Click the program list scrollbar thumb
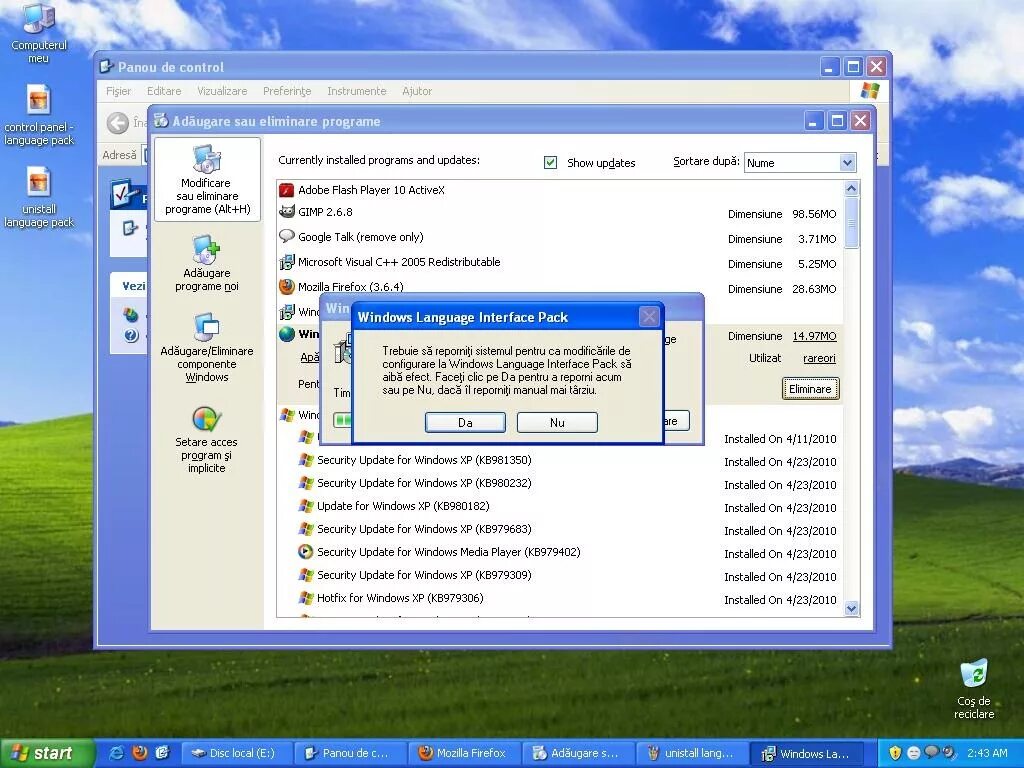This screenshot has width=1024, height=768. tap(851, 223)
